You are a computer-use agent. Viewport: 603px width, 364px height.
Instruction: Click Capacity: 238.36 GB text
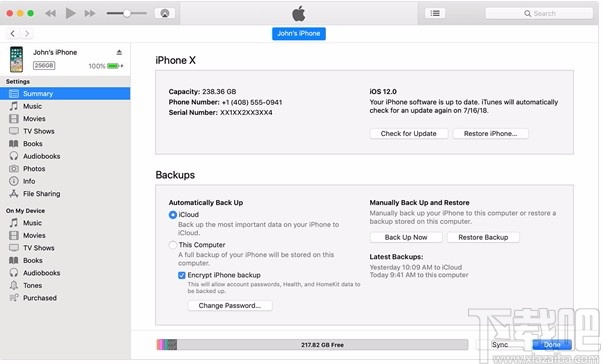tap(202, 91)
